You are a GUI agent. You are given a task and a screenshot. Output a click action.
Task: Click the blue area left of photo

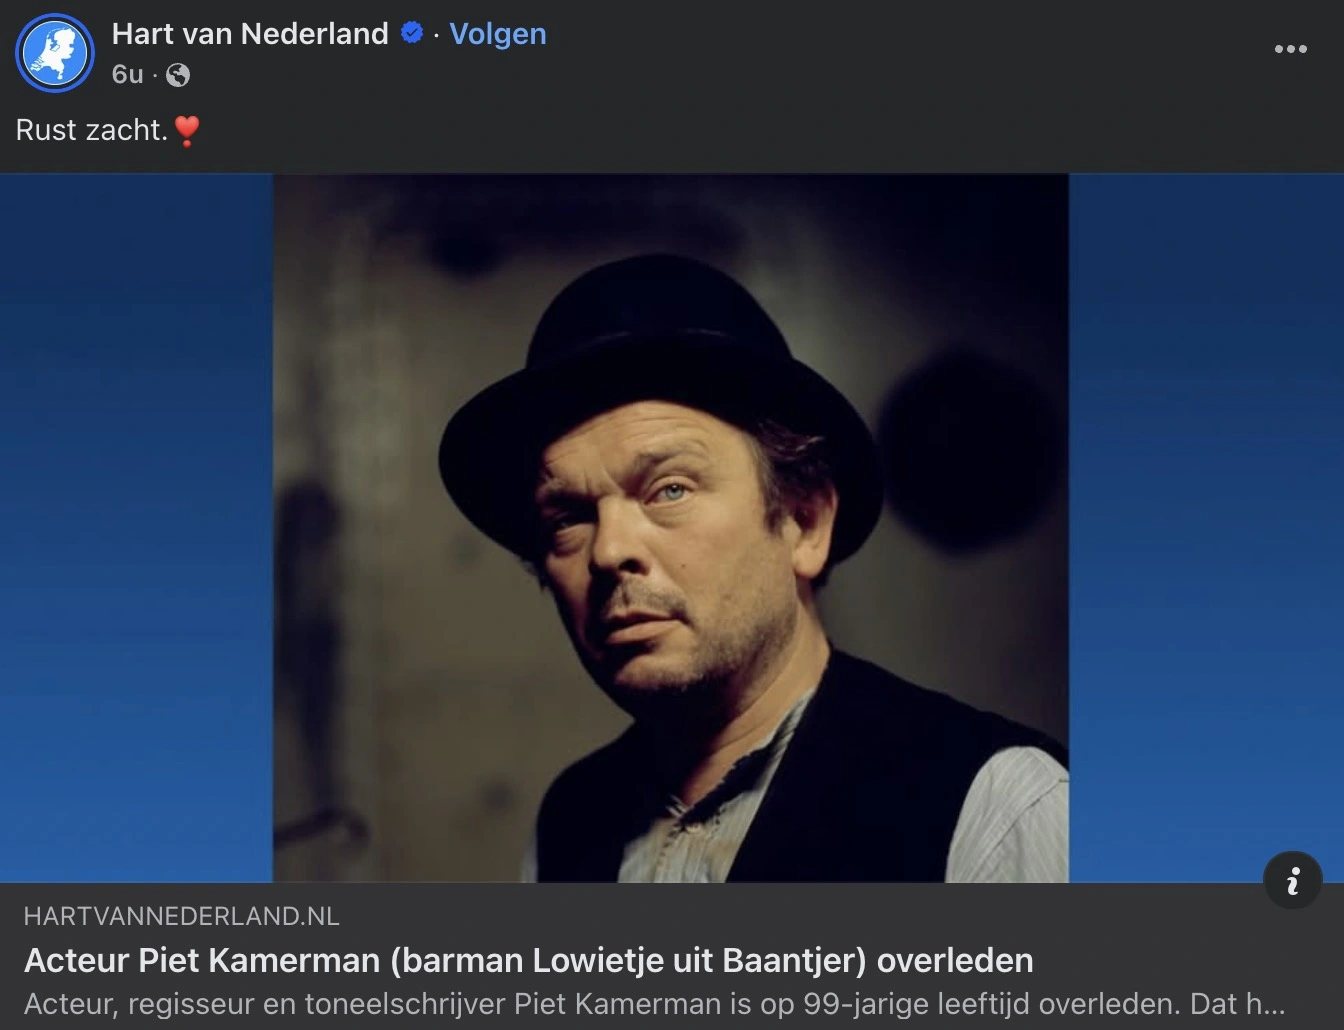point(137,528)
